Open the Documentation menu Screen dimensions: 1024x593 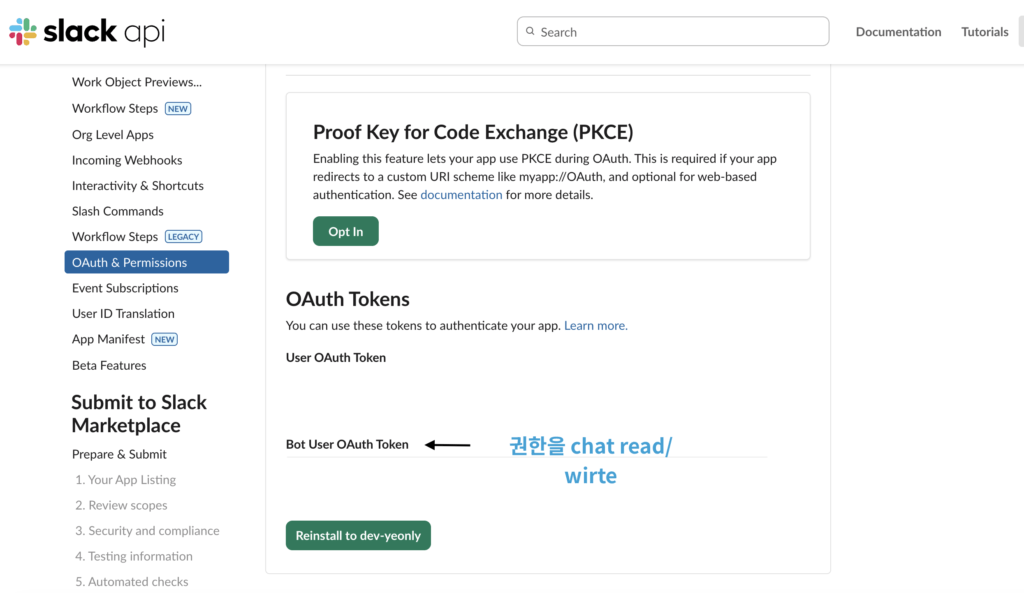click(x=898, y=32)
